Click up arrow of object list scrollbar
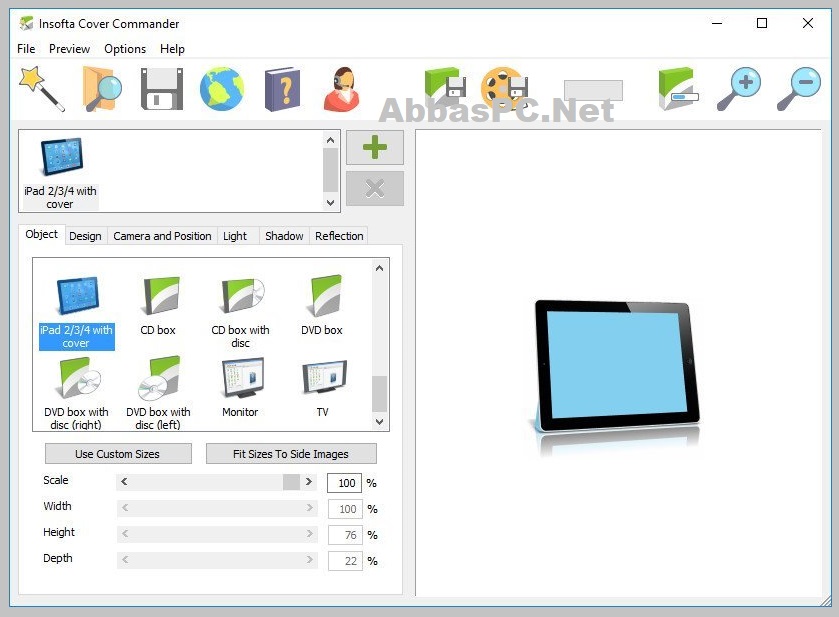 coord(379,268)
